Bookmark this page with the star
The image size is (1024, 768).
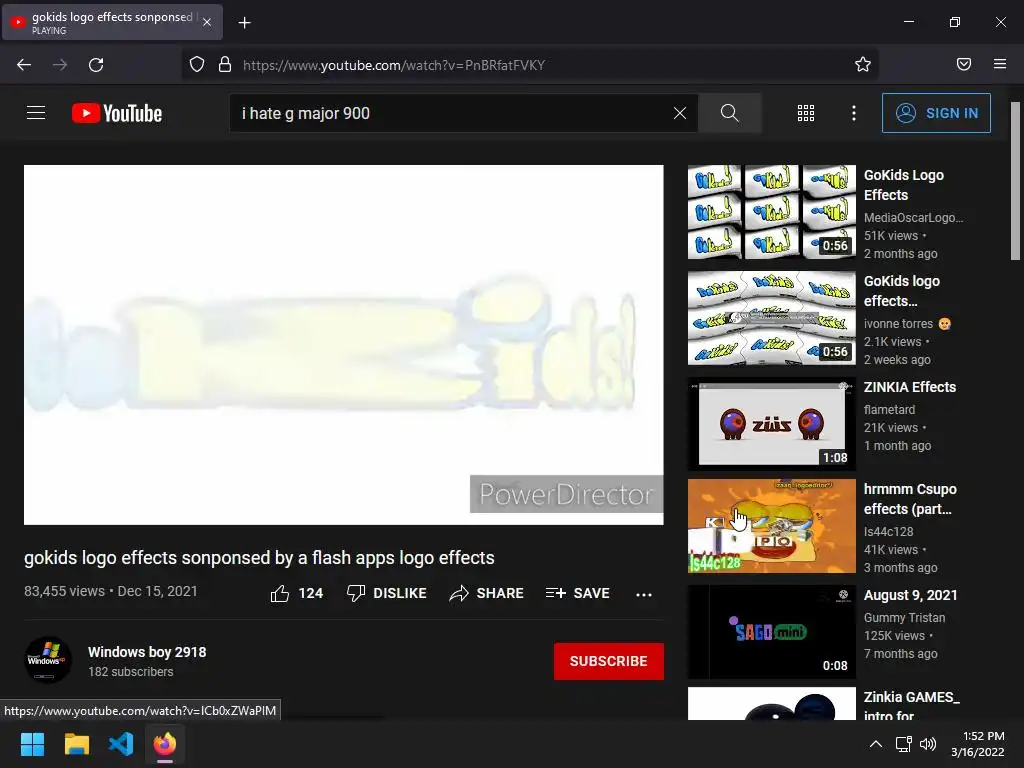[x=863, y=64]
